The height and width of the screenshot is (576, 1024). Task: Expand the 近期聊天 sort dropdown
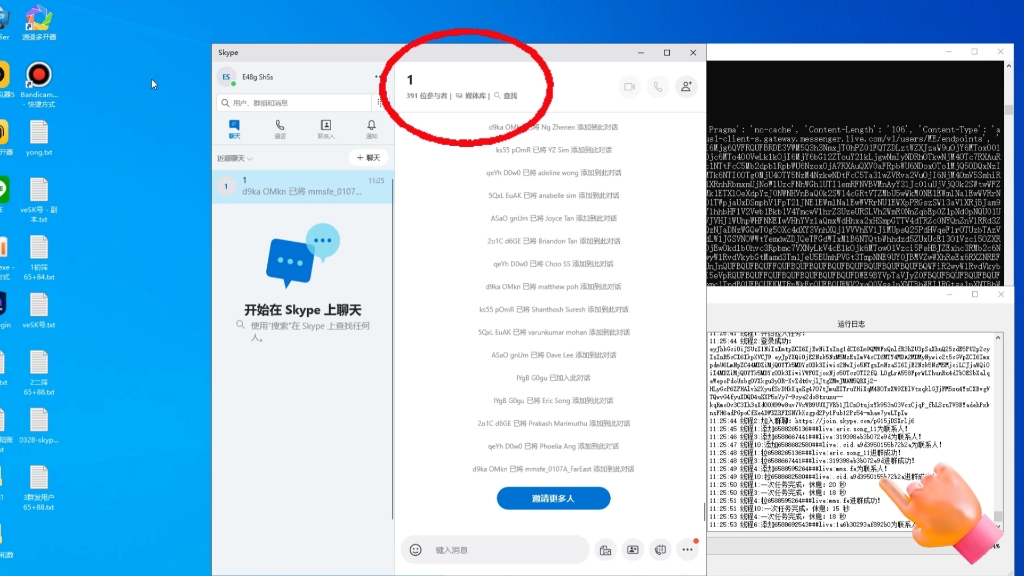[235, 158]
